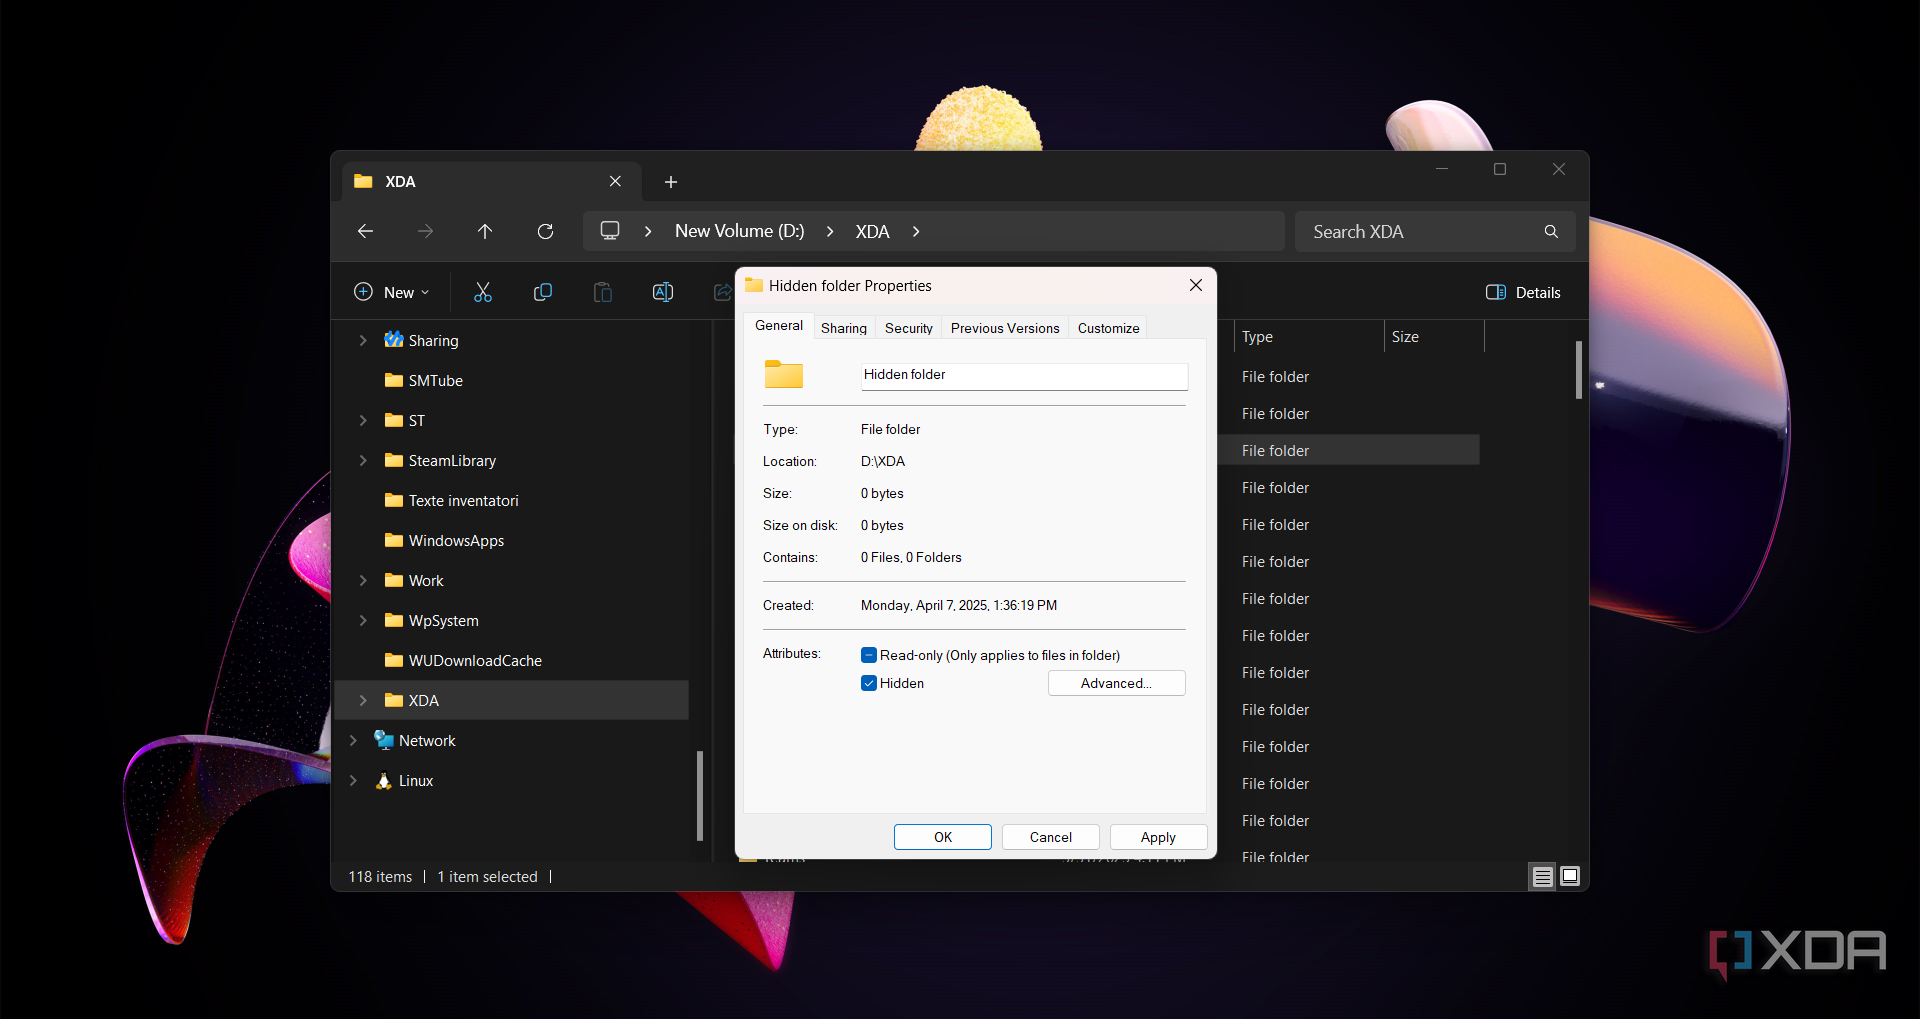This screenshot has width=1920, height=1019.
Task: Expand the SteamLibrary folder node
Action: pyautogui.click(x=363, y=460)
